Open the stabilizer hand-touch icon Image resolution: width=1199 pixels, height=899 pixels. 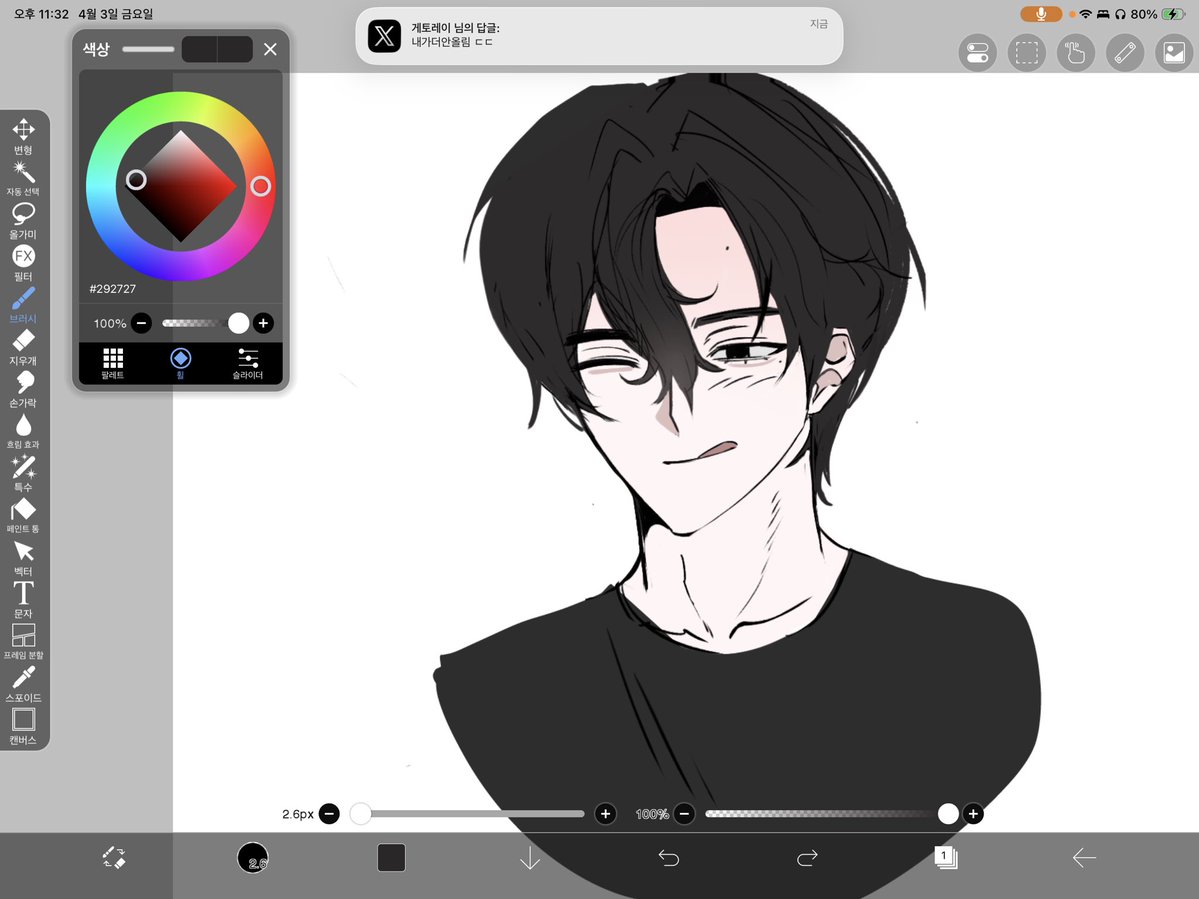click(x=1076, y=53)
